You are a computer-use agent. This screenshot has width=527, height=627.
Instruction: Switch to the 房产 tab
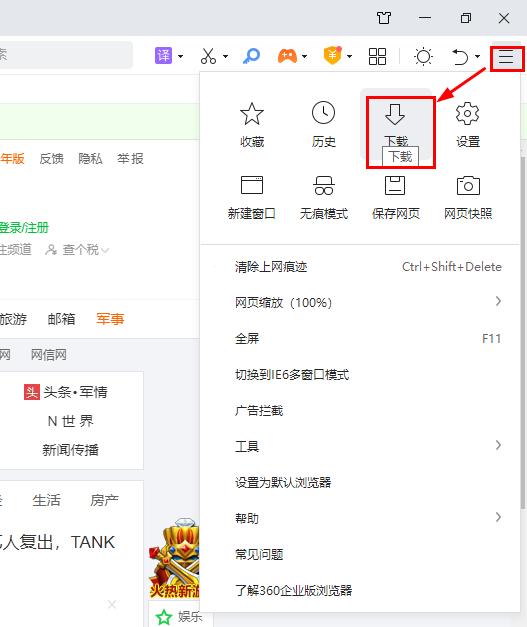click(x=104, y=500)
